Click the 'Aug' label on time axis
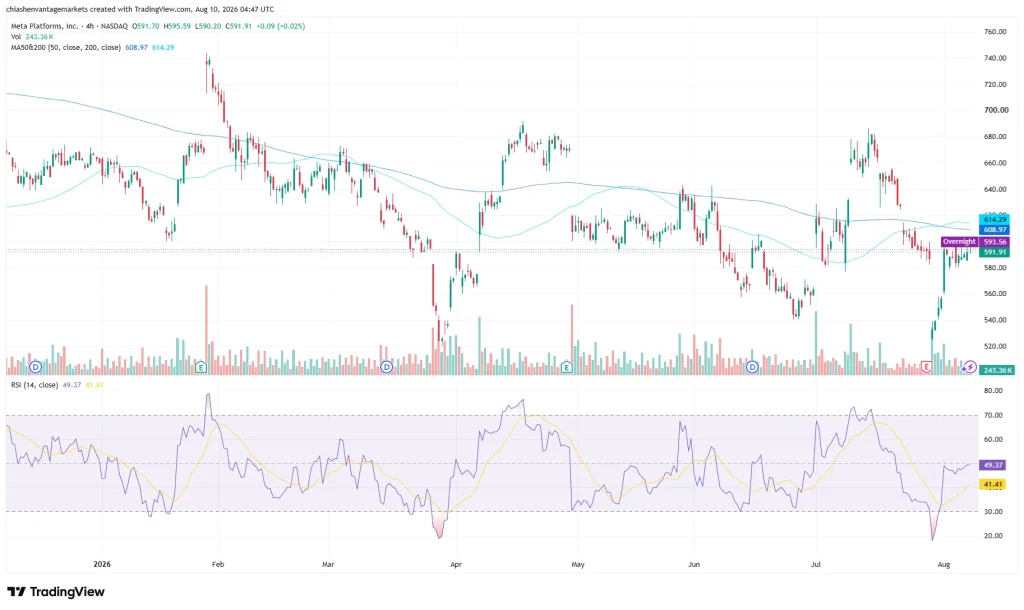Image resolution: width=1024 pixels, height=610 pixels. click(944, 564)
